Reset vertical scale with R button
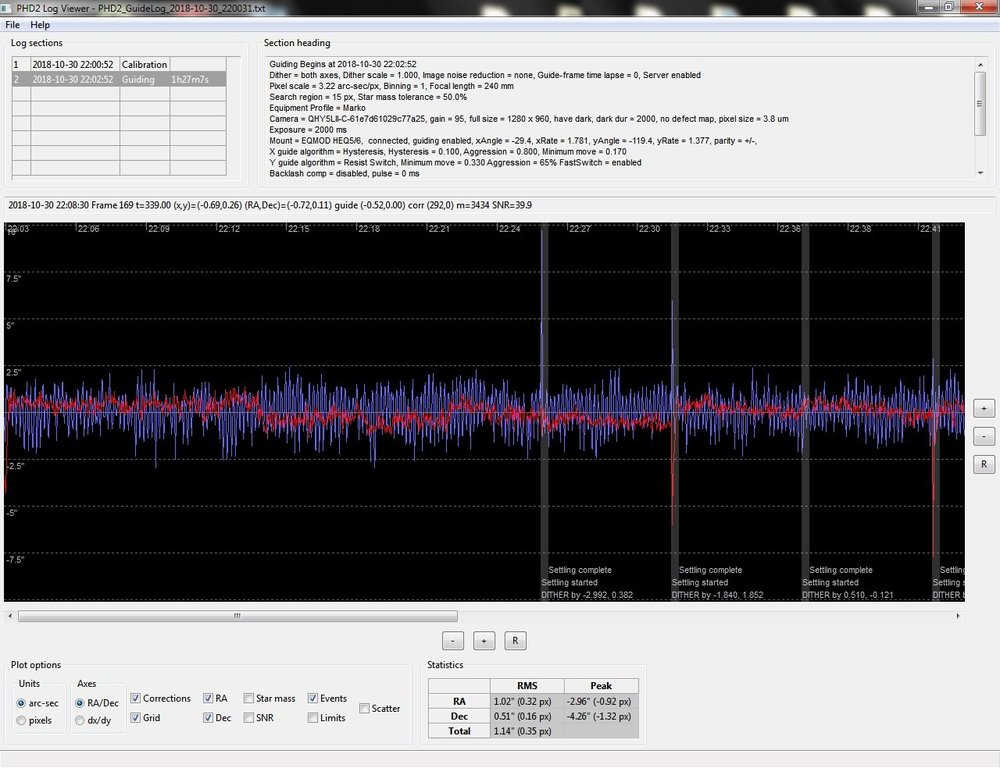The height and width of the screenshot is (768, 1000). pos(983,464)
